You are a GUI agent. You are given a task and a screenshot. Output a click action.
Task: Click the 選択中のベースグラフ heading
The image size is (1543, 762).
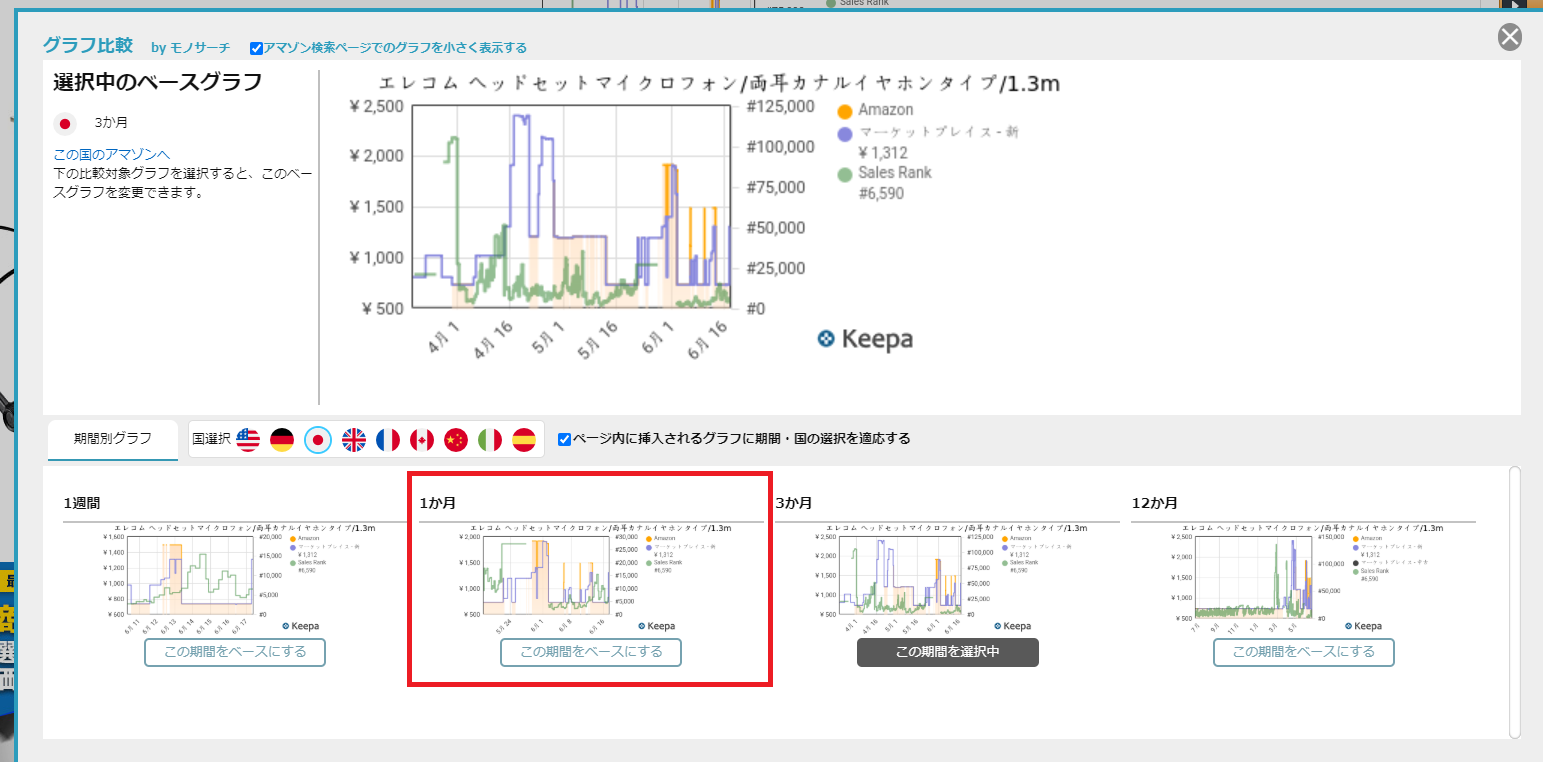point(157,82)
